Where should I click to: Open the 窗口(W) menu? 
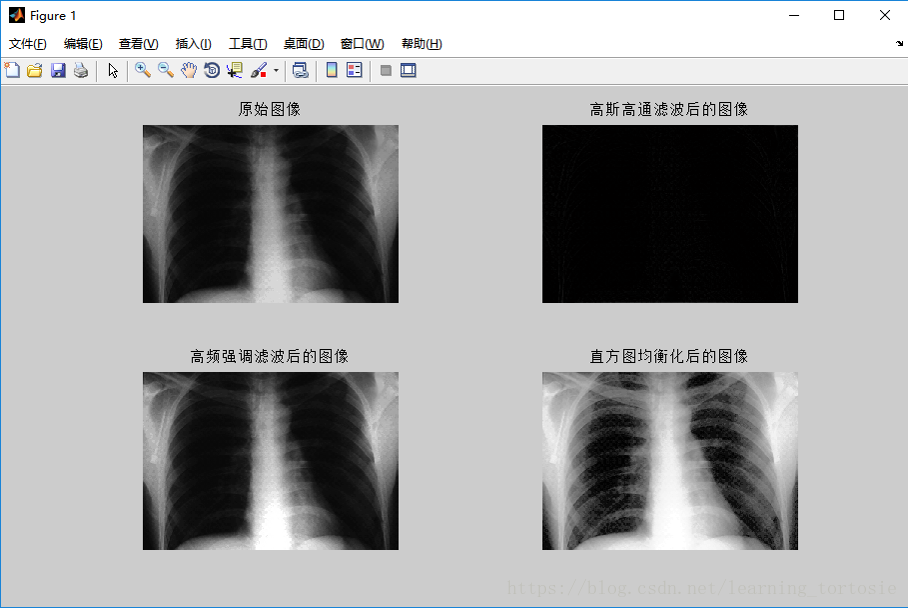click(362, 44)
